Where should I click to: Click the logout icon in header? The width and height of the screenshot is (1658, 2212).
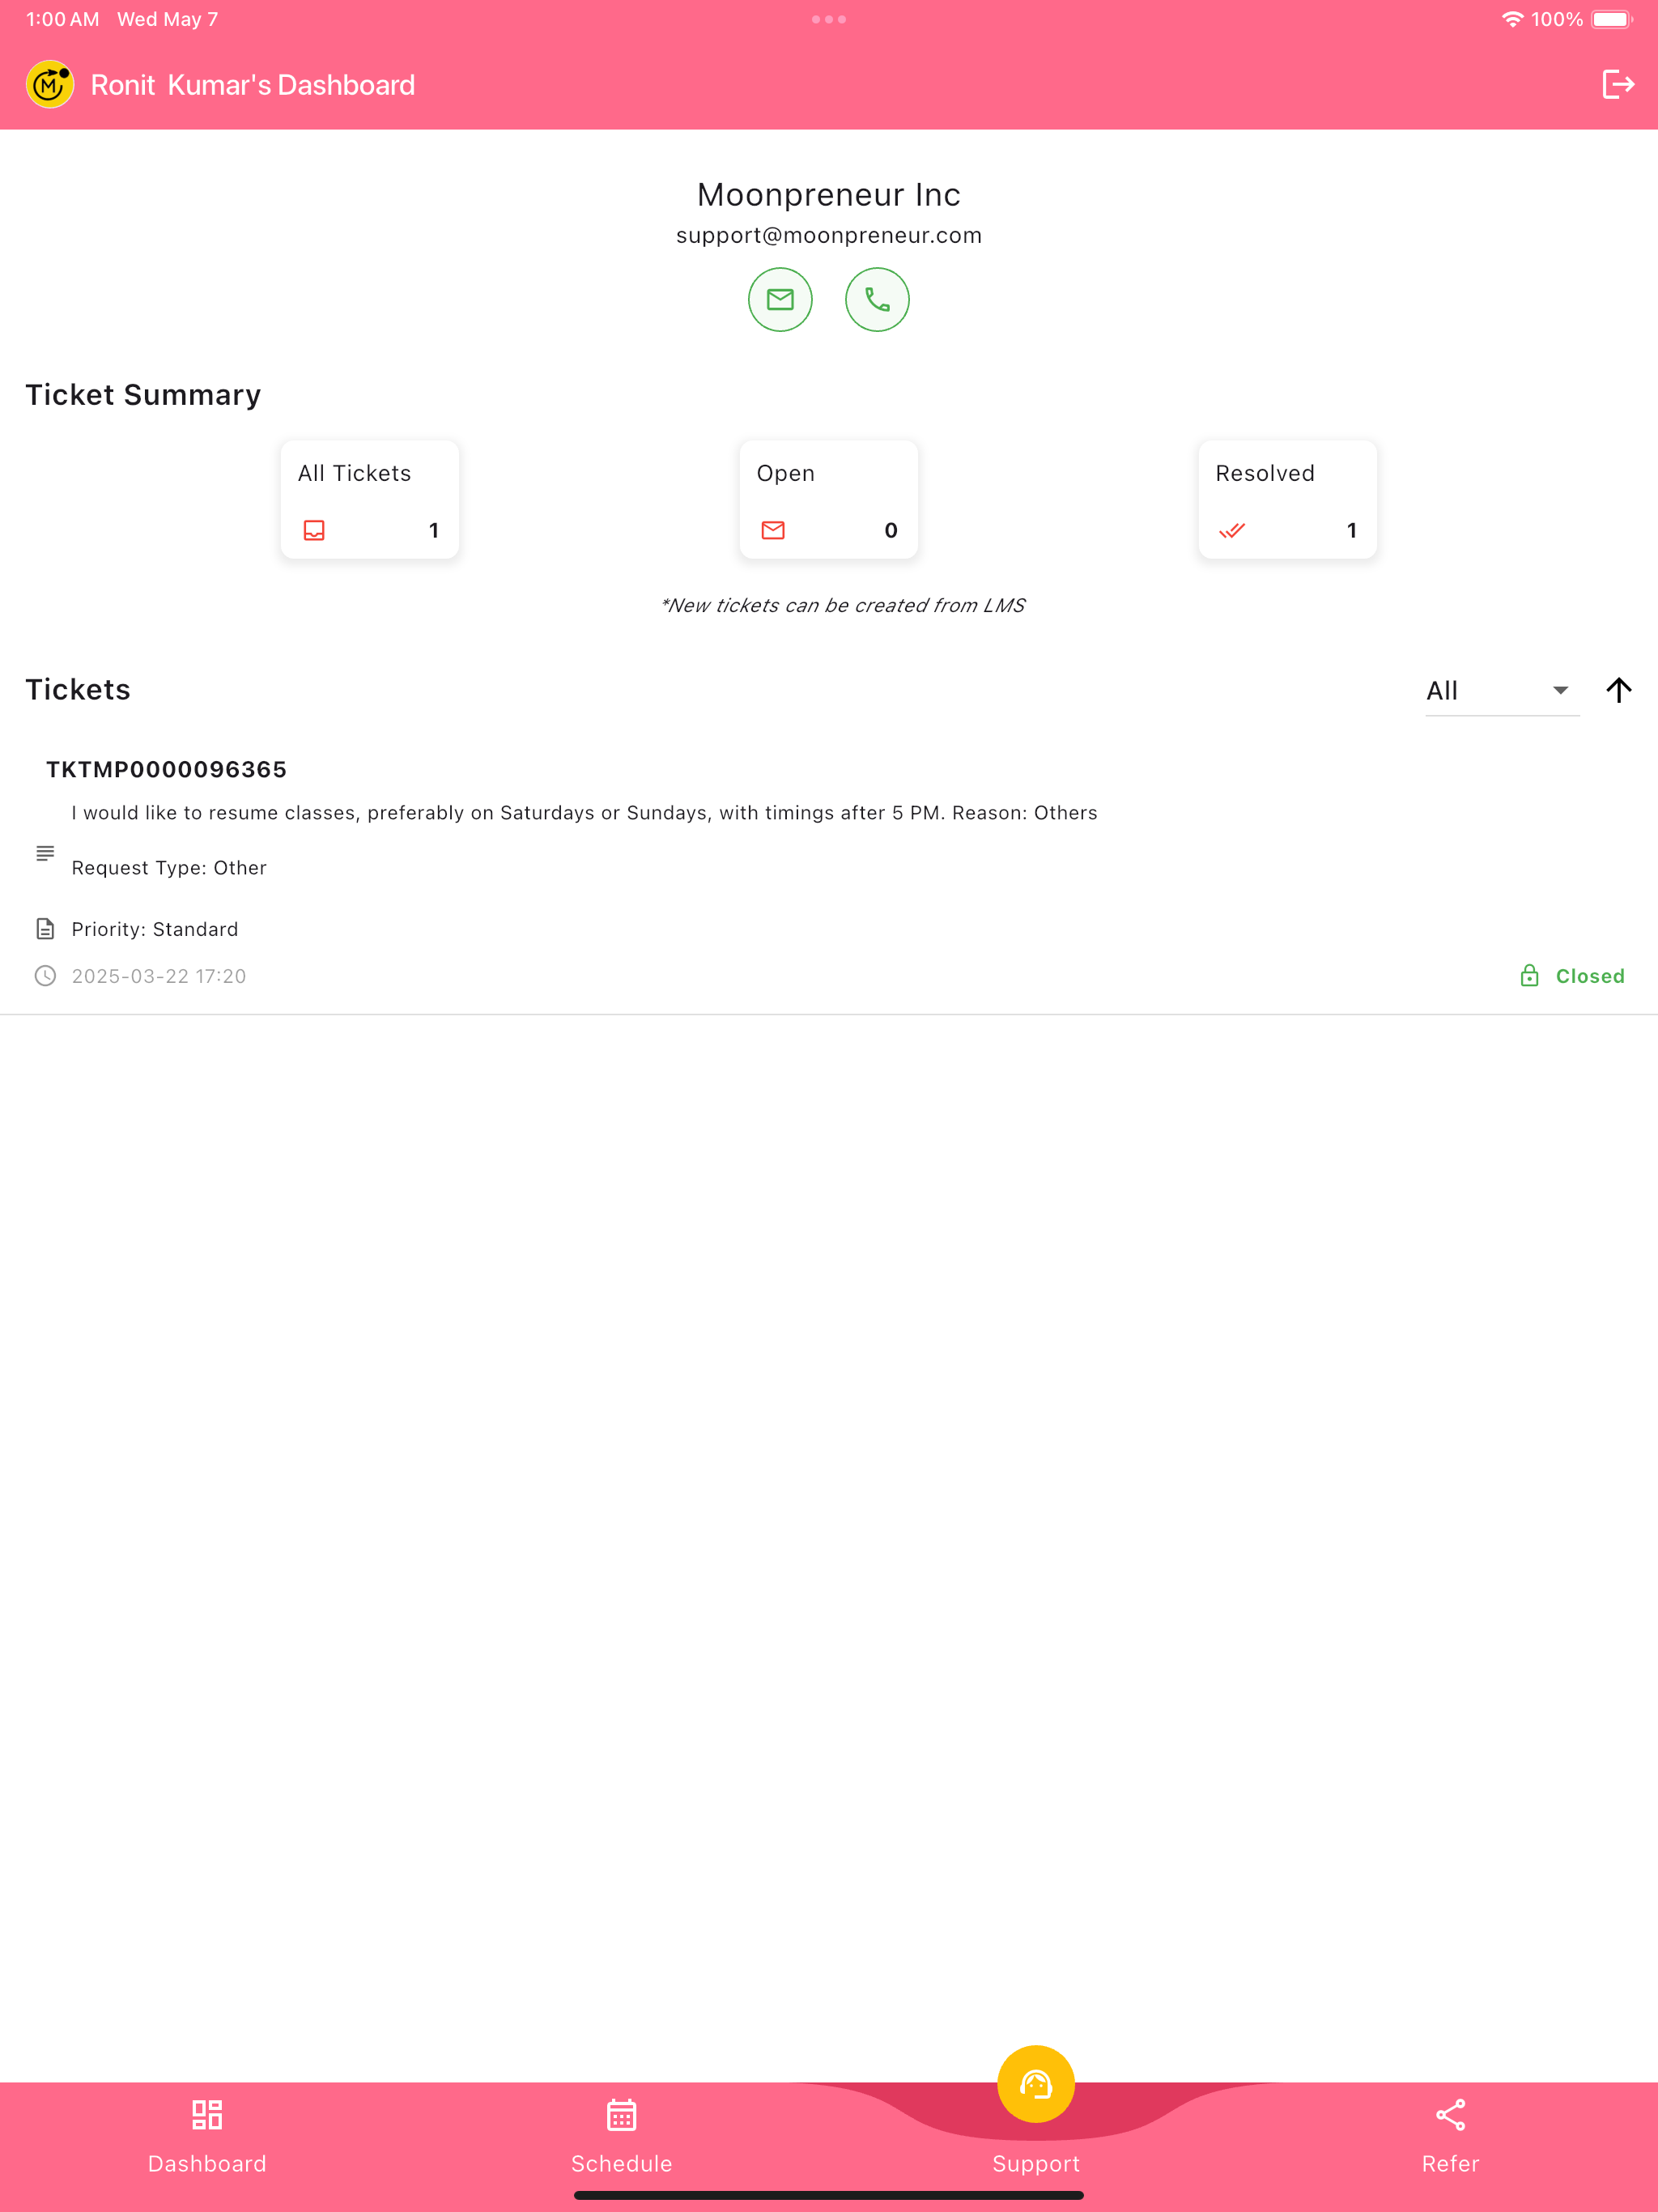(1618, 85)
